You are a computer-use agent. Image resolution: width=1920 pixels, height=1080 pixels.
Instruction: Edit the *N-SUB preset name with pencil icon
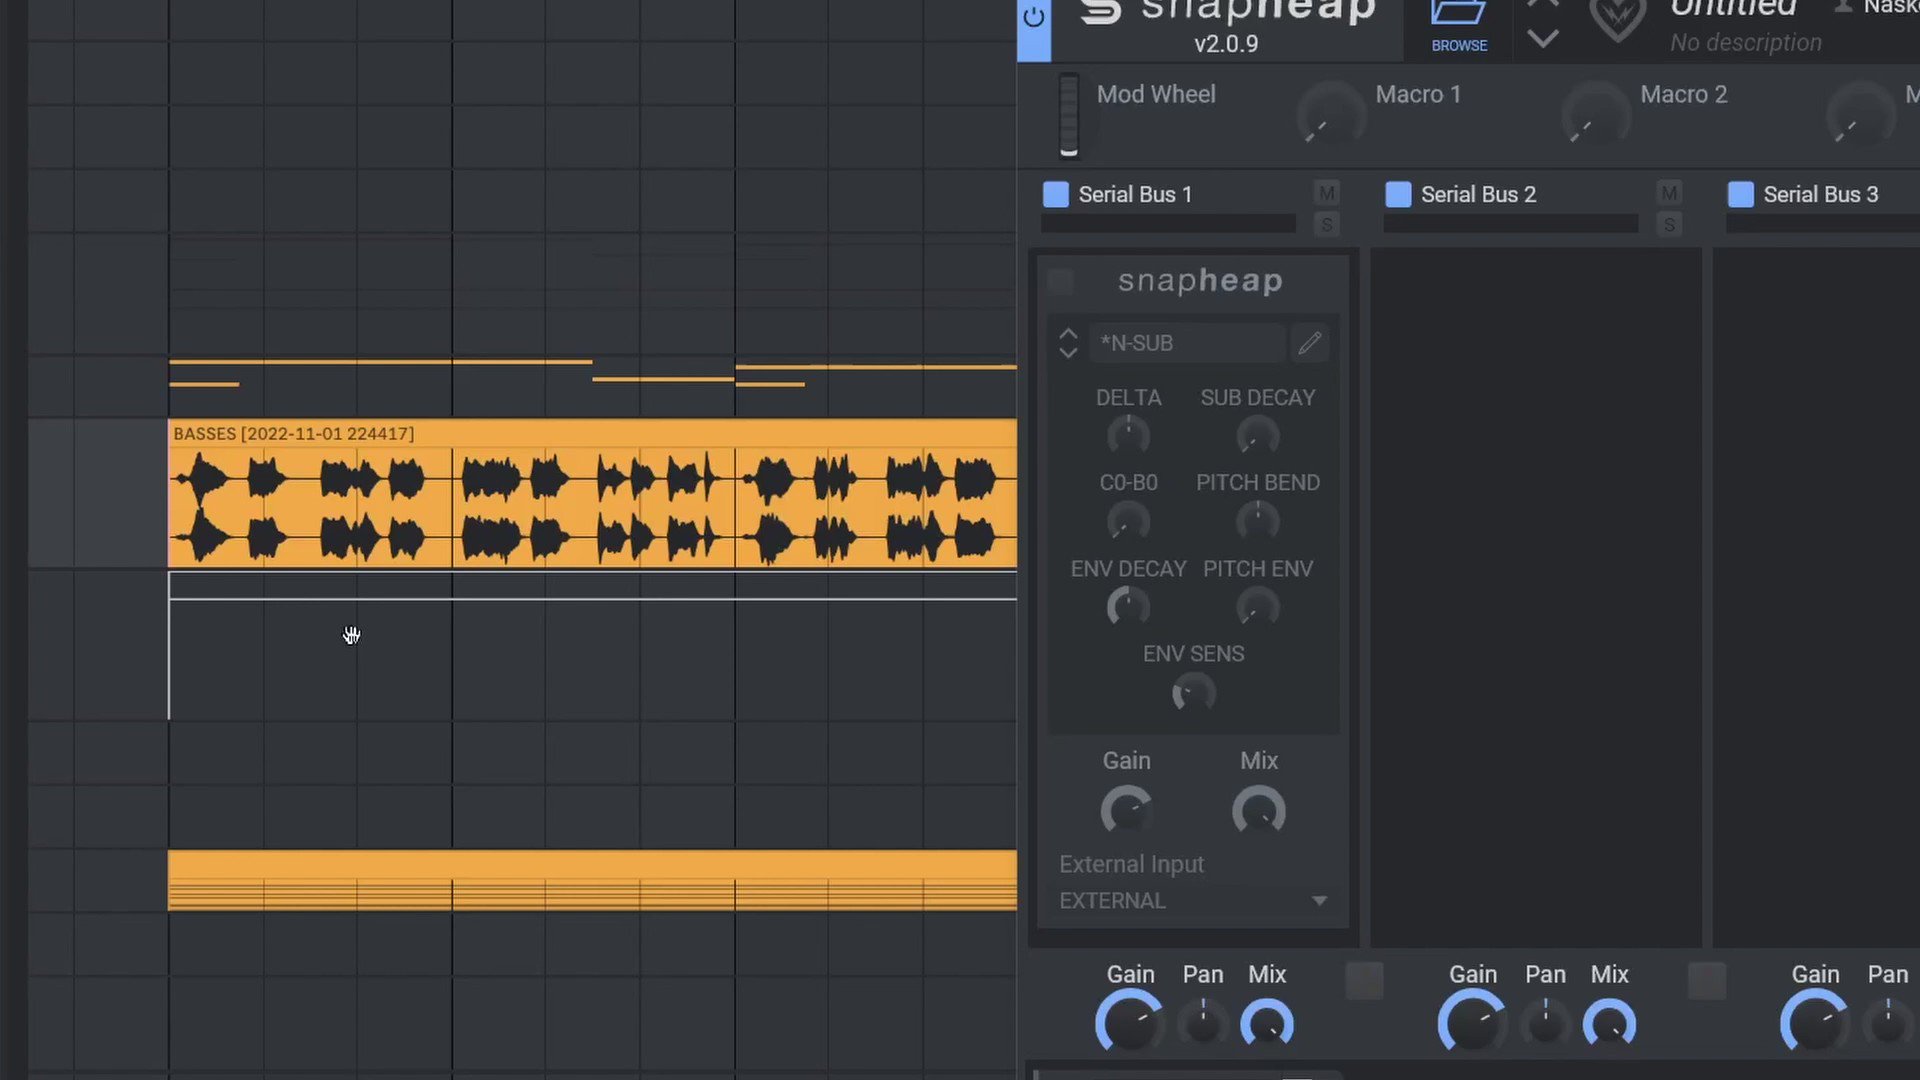1310,342
